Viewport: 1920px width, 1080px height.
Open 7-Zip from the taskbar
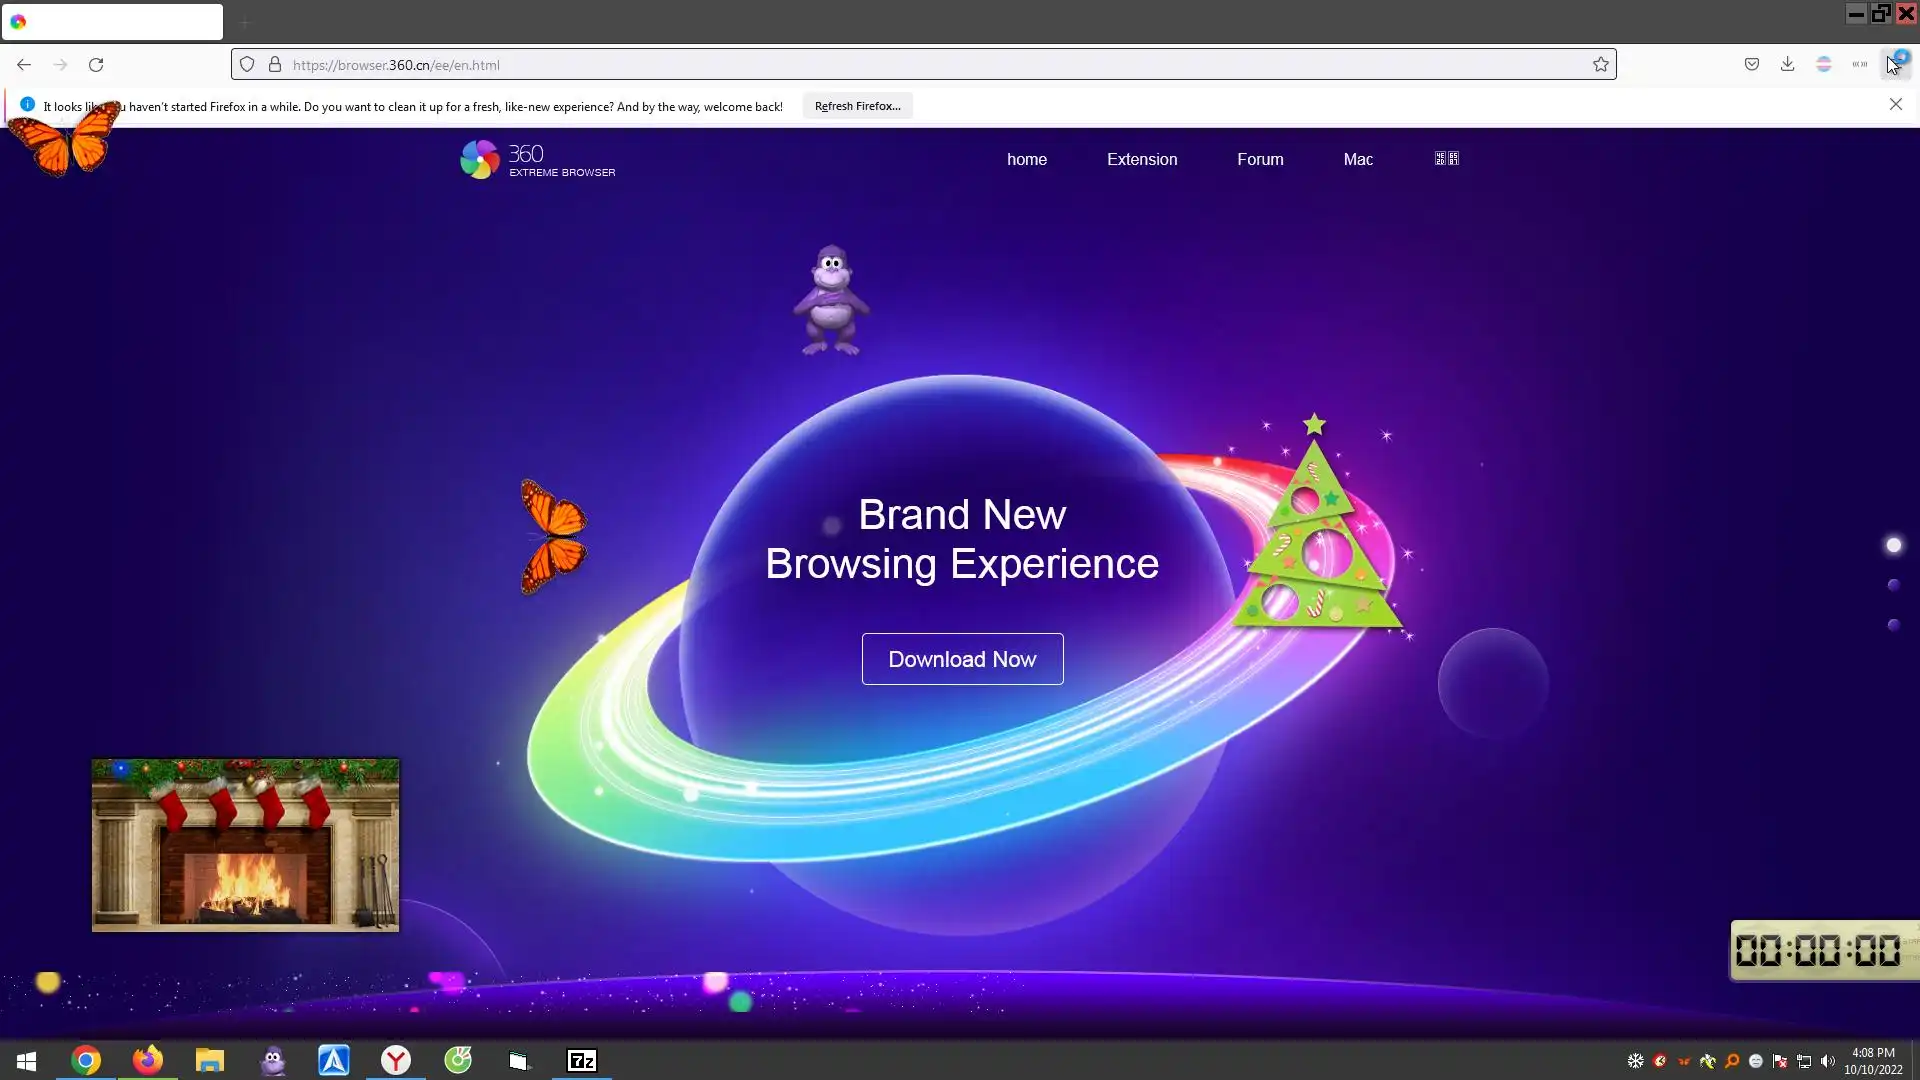tap(582, 1060)
